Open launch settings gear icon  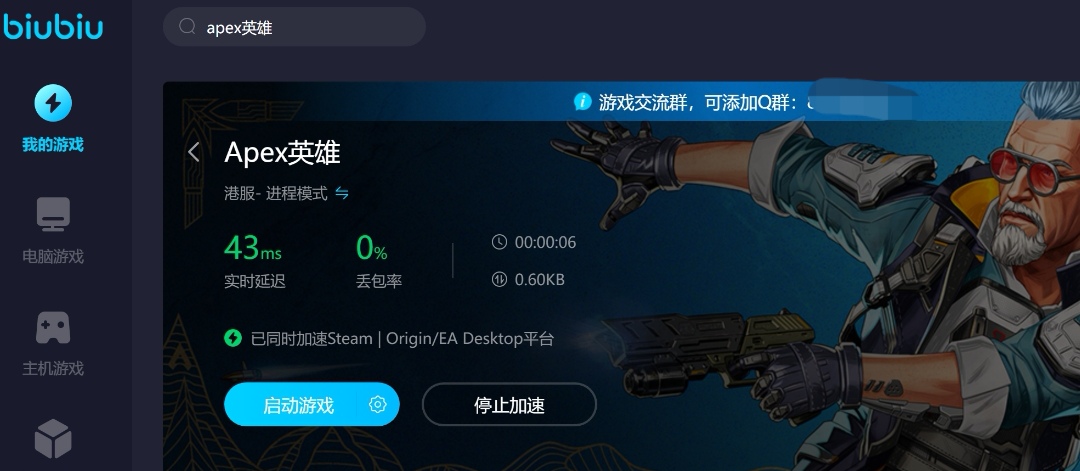click(x=377, y=404)
